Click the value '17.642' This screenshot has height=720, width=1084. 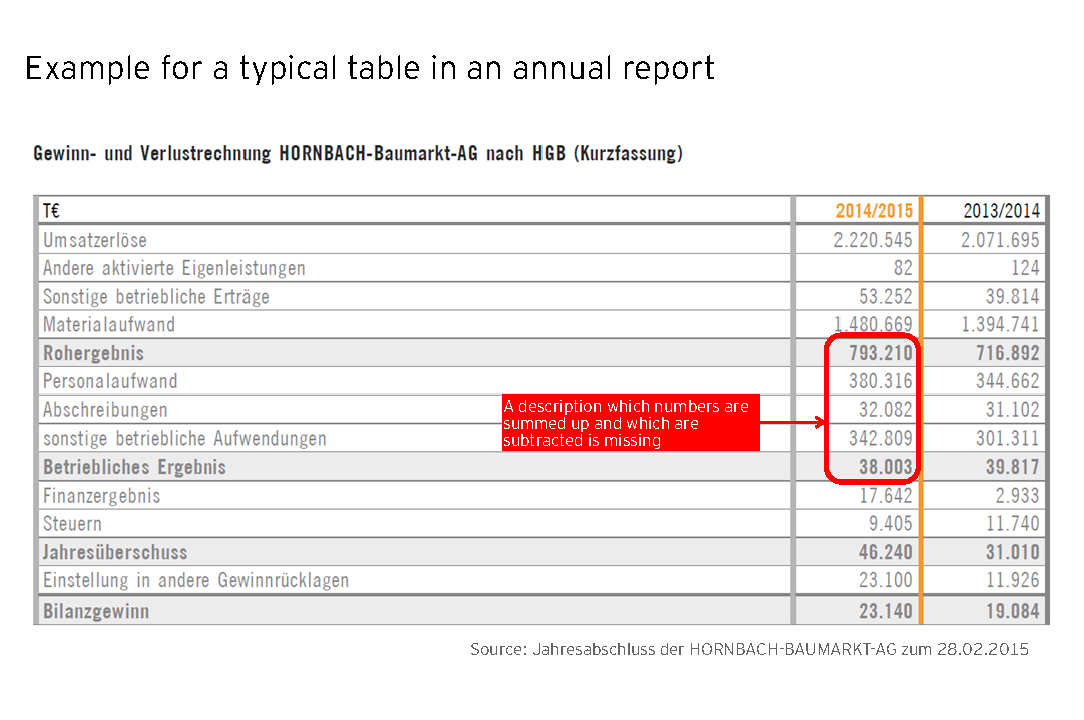tap(886, 496)
